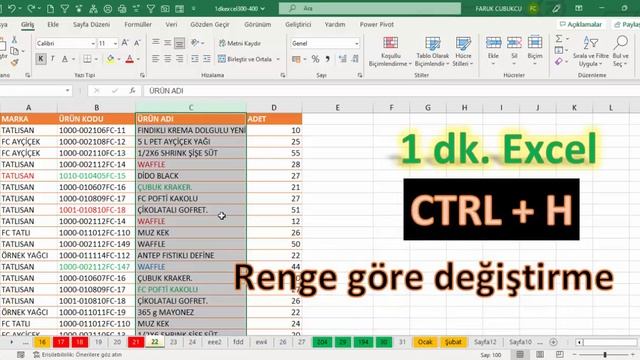640x360 pixels.
Task: Switch to the Şubat sheet tab
Action: click(x=453, y=342)
